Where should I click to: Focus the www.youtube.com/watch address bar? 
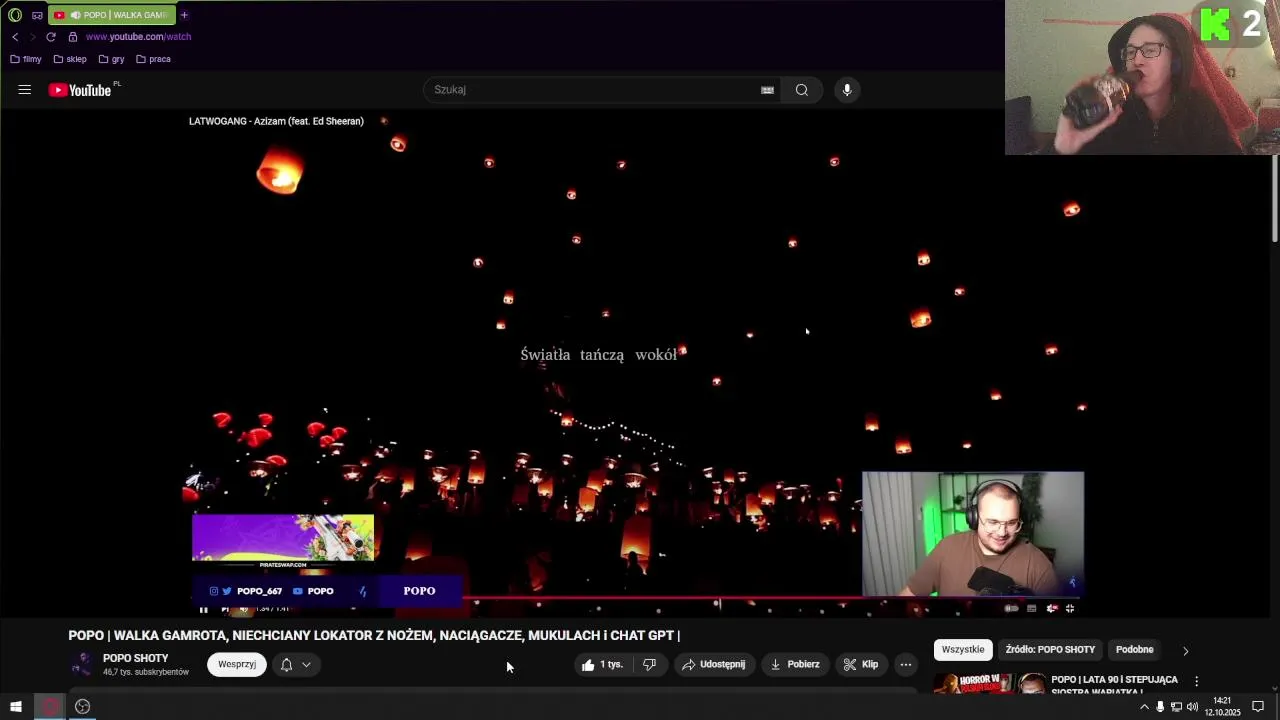(x=138, y=37)
